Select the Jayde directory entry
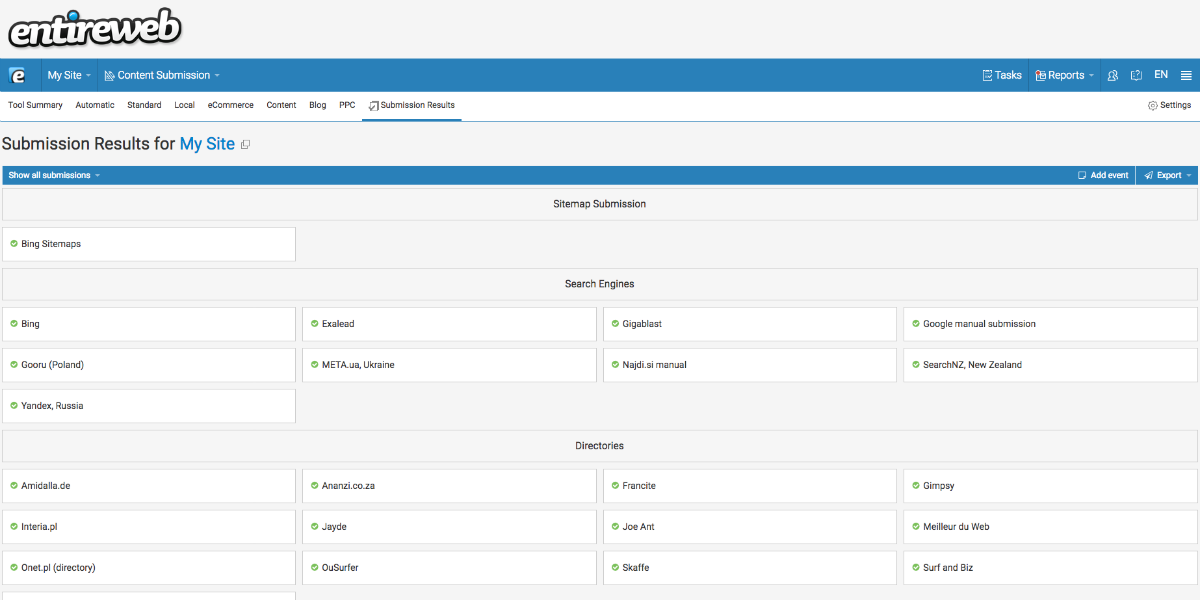 point(449,527)
